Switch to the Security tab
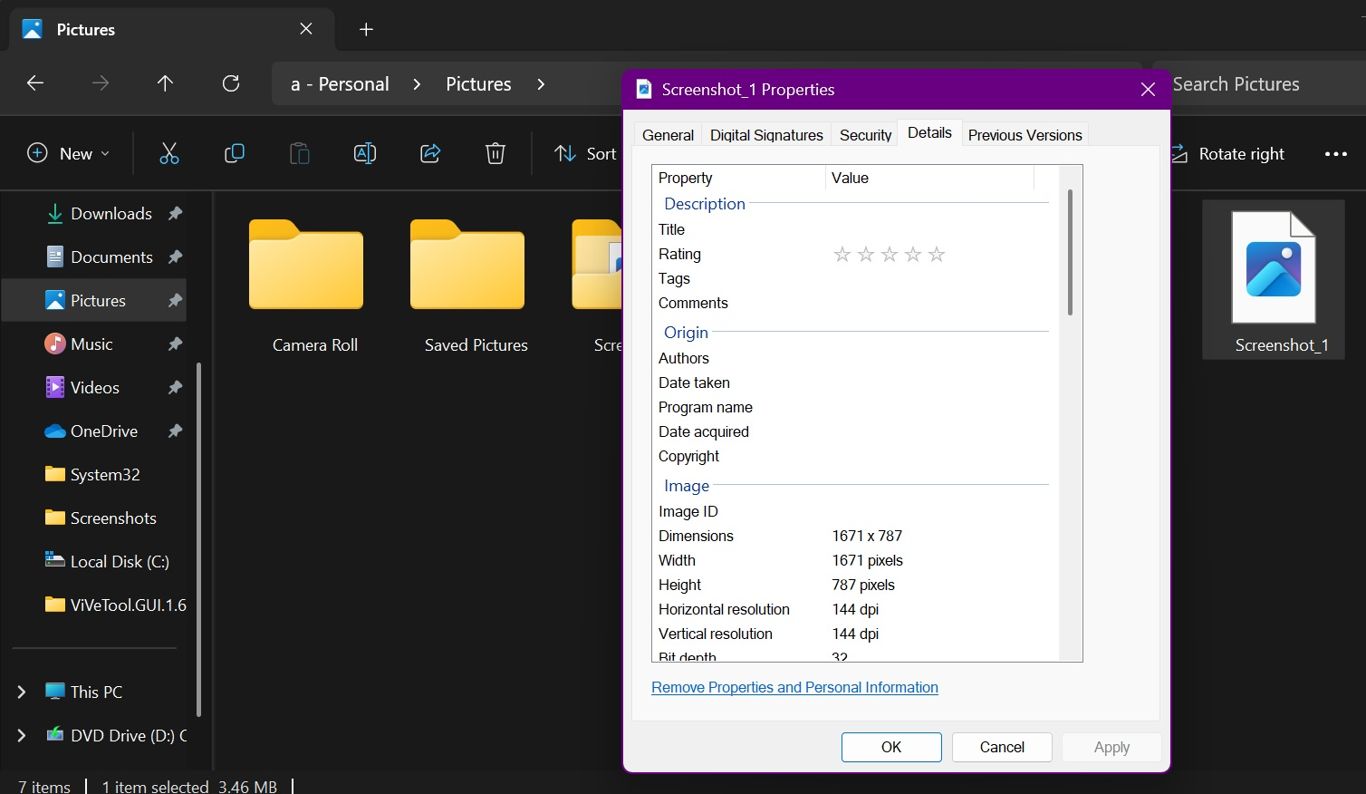 point(864,134)
